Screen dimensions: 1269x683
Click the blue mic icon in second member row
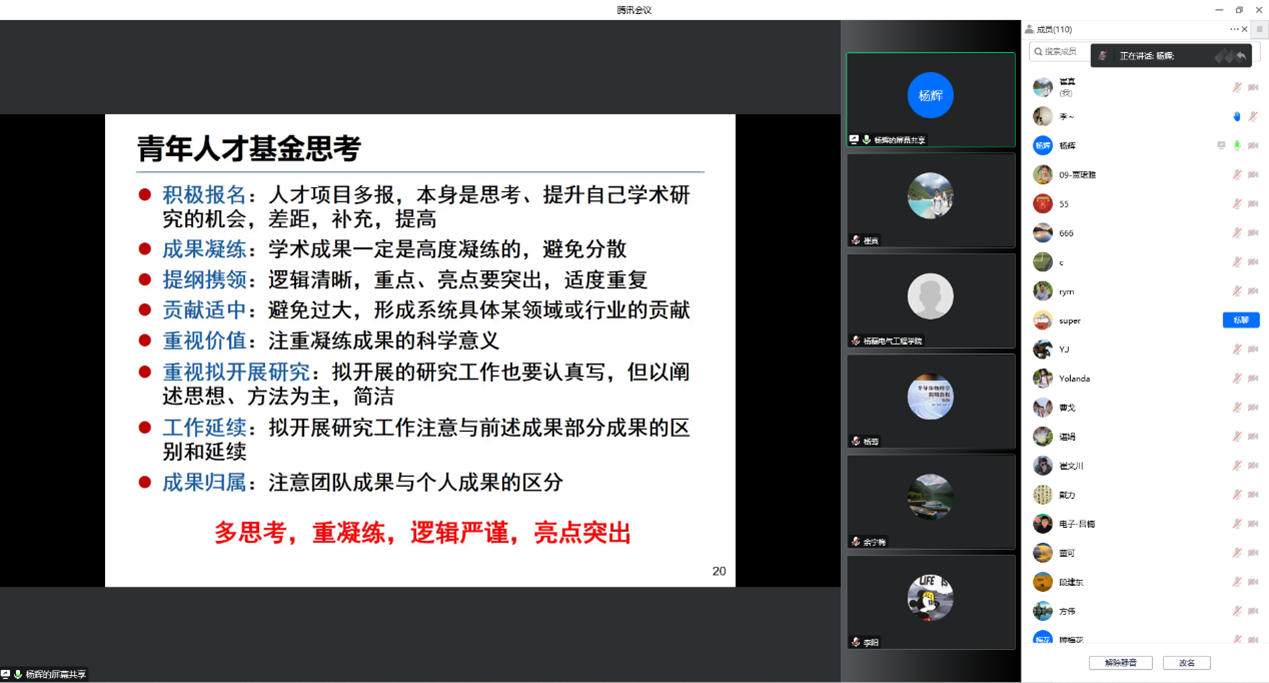[1237, 117]
